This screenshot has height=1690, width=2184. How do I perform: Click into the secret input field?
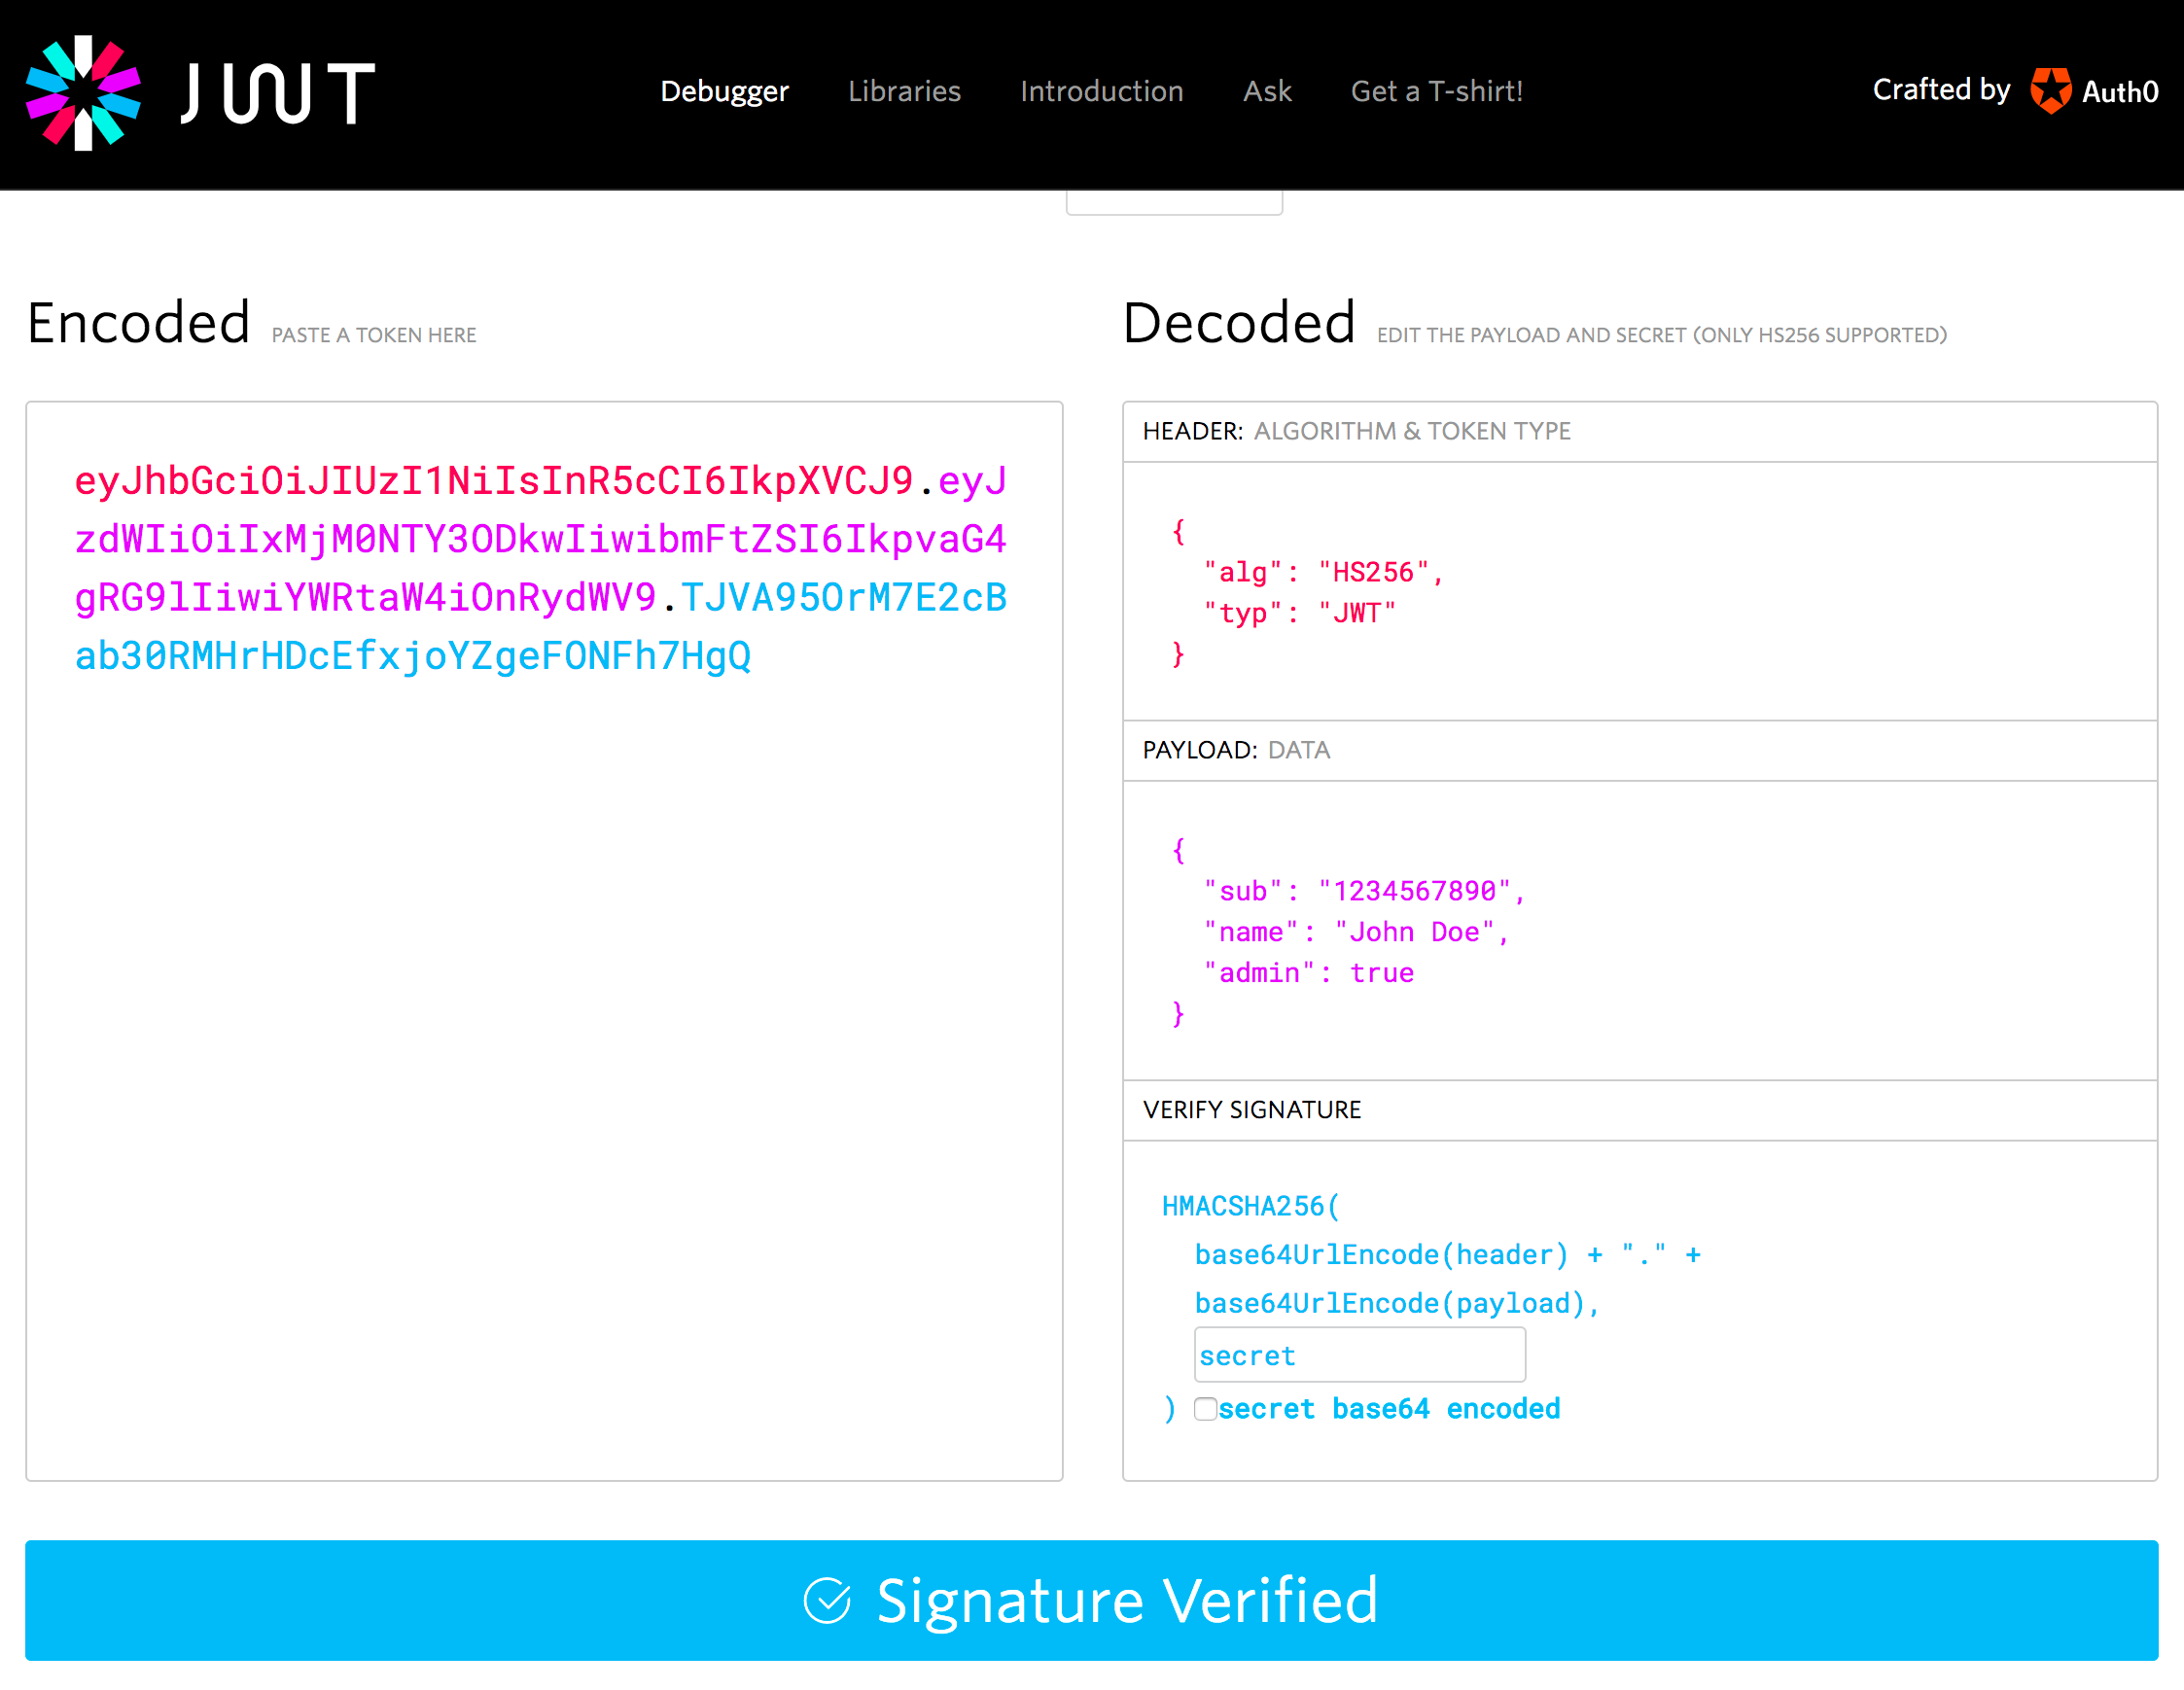pos(1359,1355)
